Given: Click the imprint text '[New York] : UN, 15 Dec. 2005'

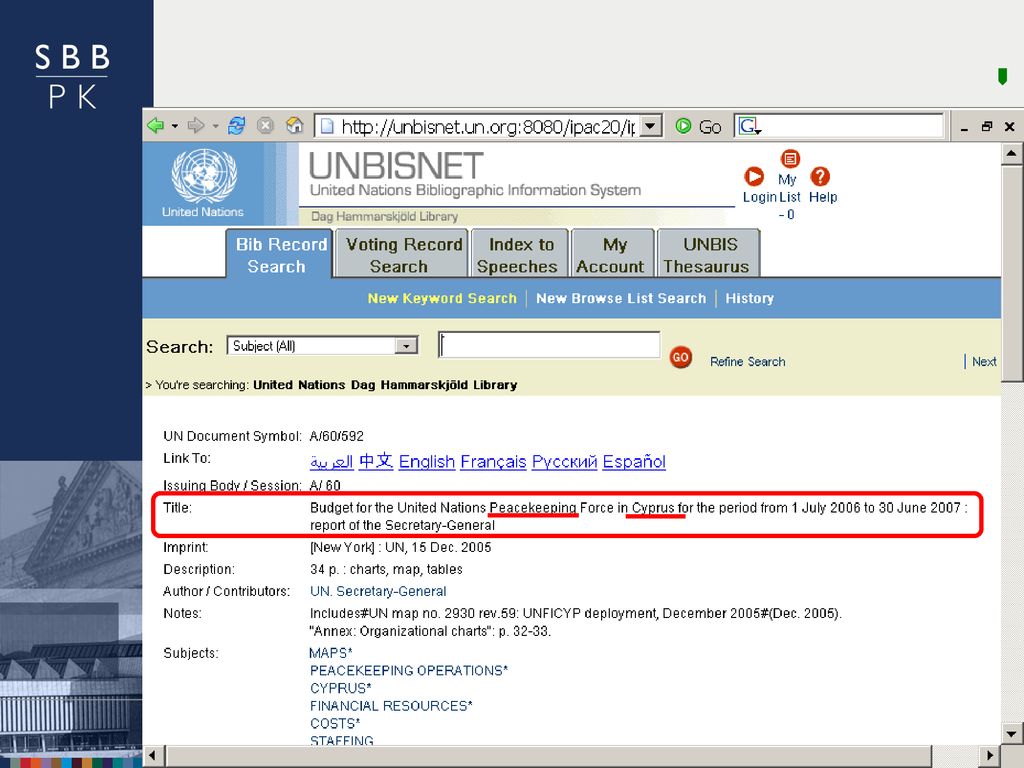Looking at the screenshot, I should point(400,548).
